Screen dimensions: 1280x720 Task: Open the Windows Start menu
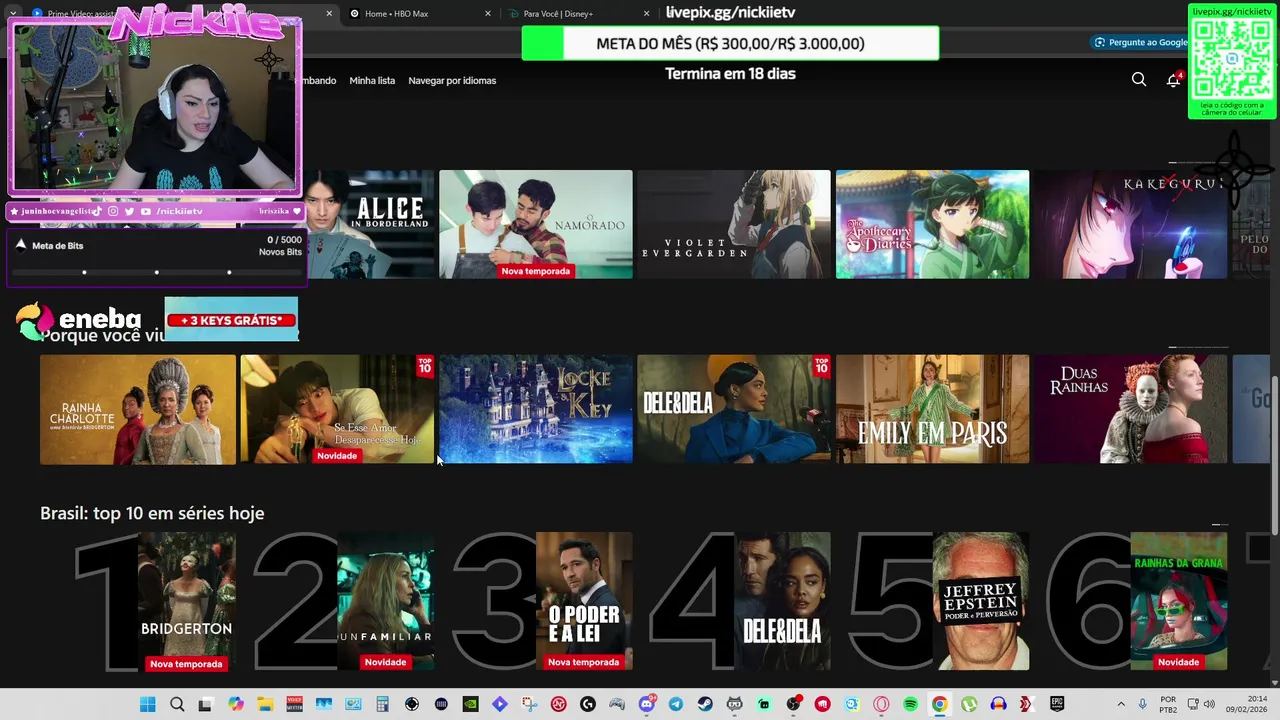[147, 704]
